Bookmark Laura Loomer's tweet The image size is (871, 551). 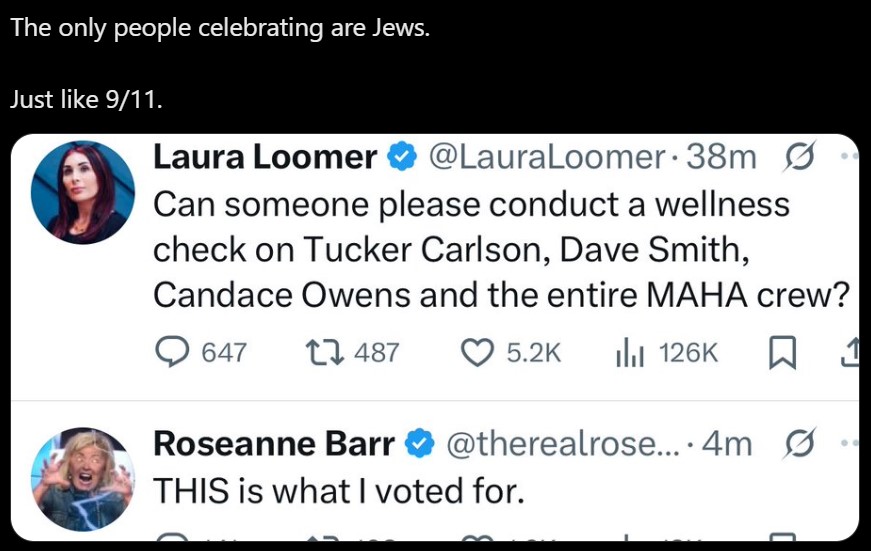(x=782, y=353)
